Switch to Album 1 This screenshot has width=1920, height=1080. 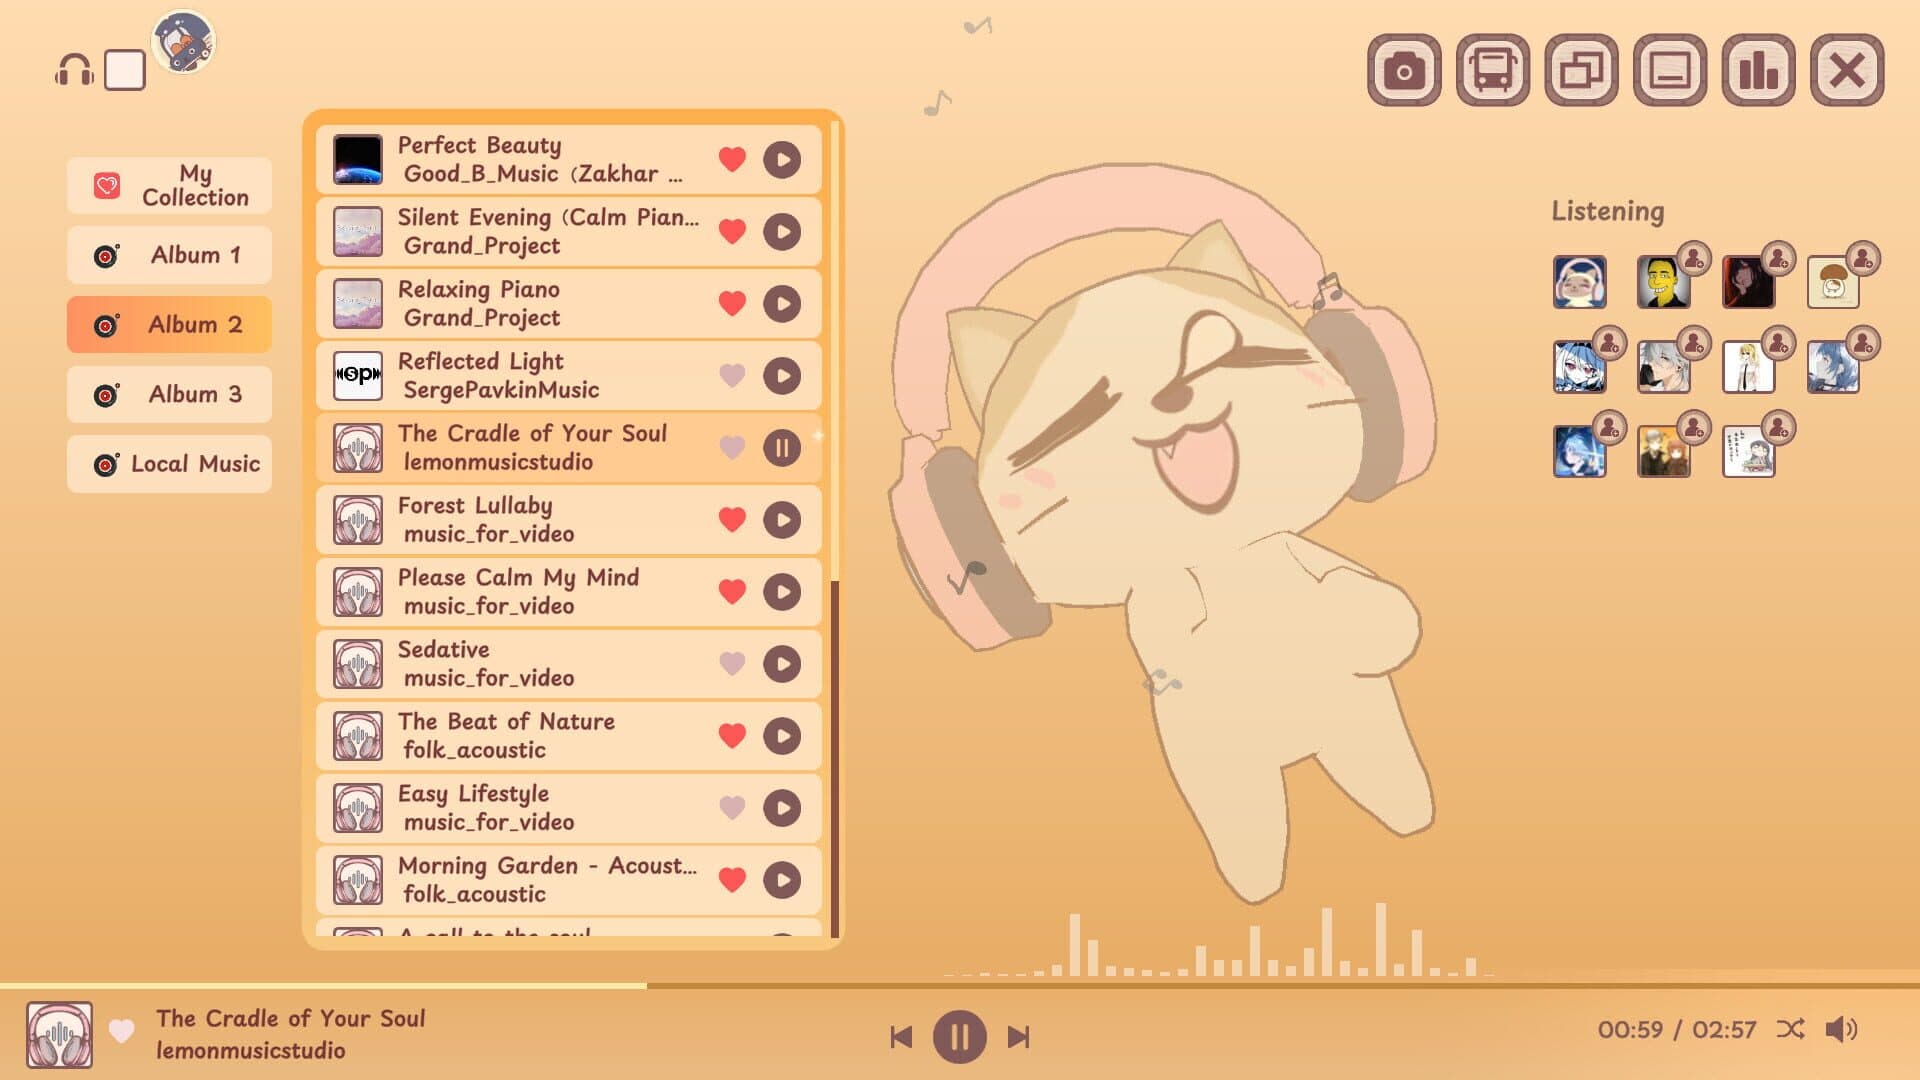pyautogui.click(x=169, y=255)
